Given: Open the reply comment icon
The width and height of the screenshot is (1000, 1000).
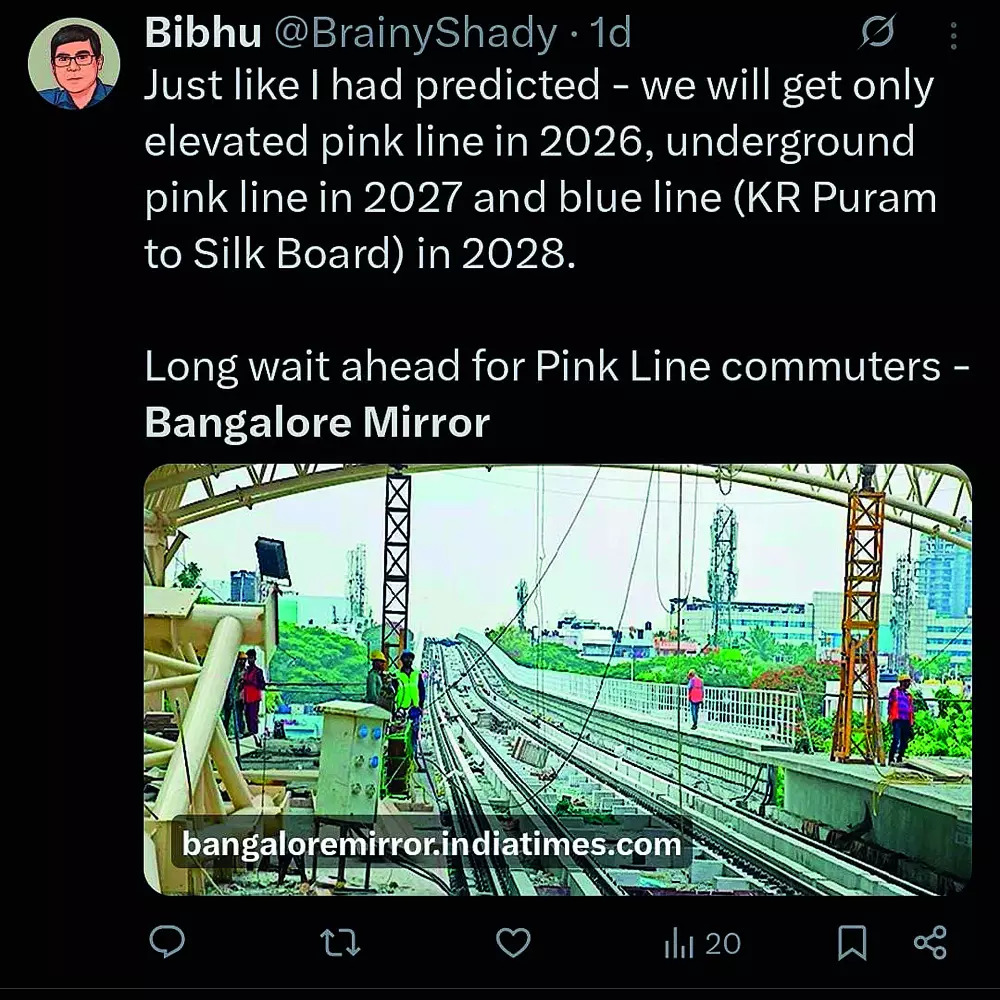Looking at the screenshot, I should [167, 942].
